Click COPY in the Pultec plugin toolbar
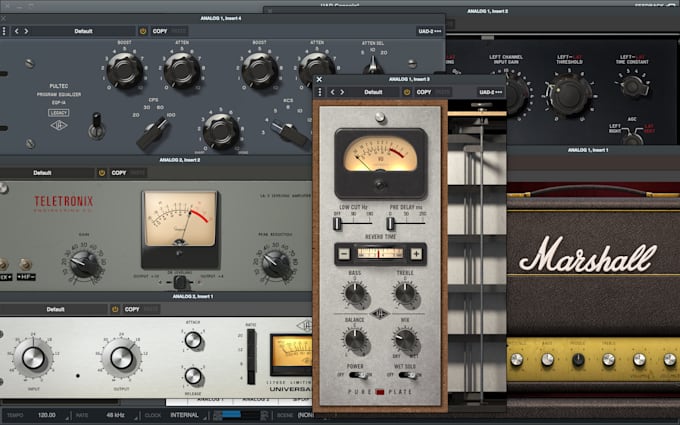Image resolution: width=680 pixels, height=425 pixels. click(160, 31)
